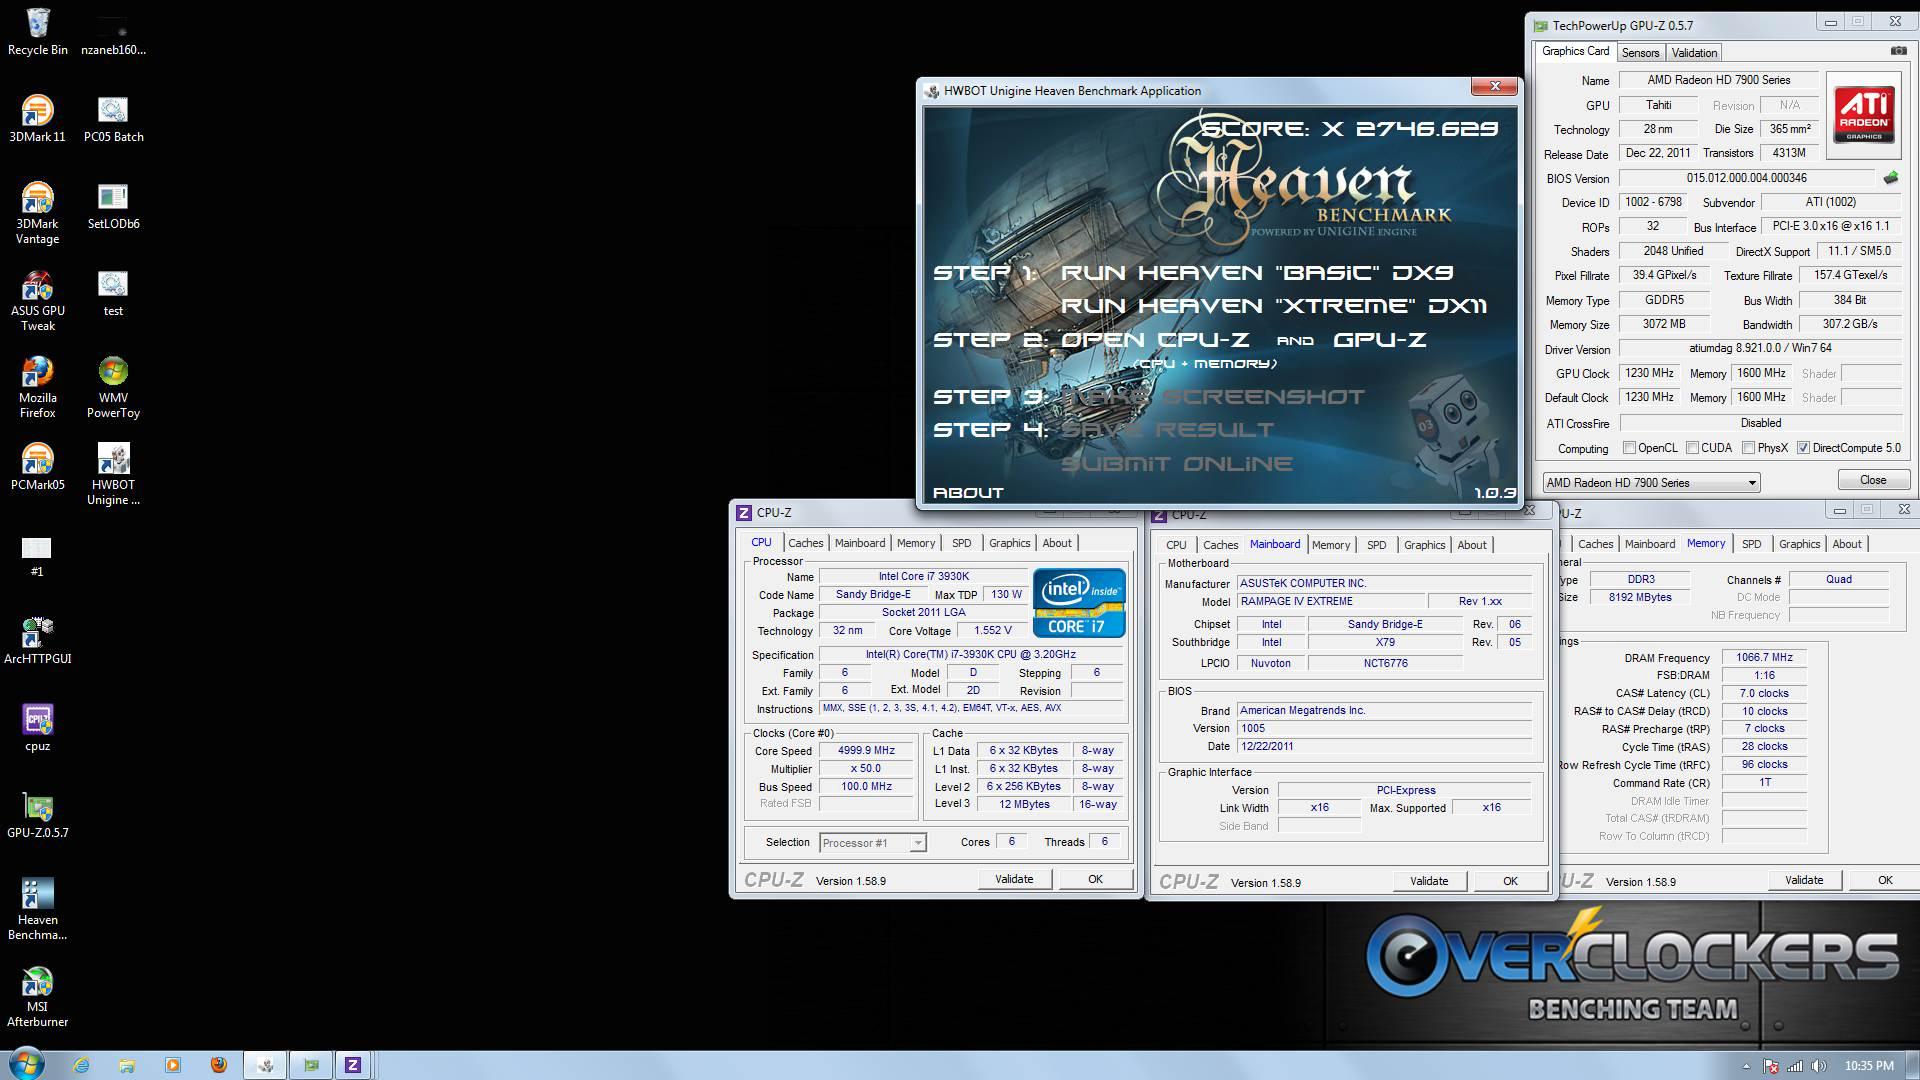
Task: Launch Heaven Benchmark desktop shortcut
Action: [x=37, y=909]
